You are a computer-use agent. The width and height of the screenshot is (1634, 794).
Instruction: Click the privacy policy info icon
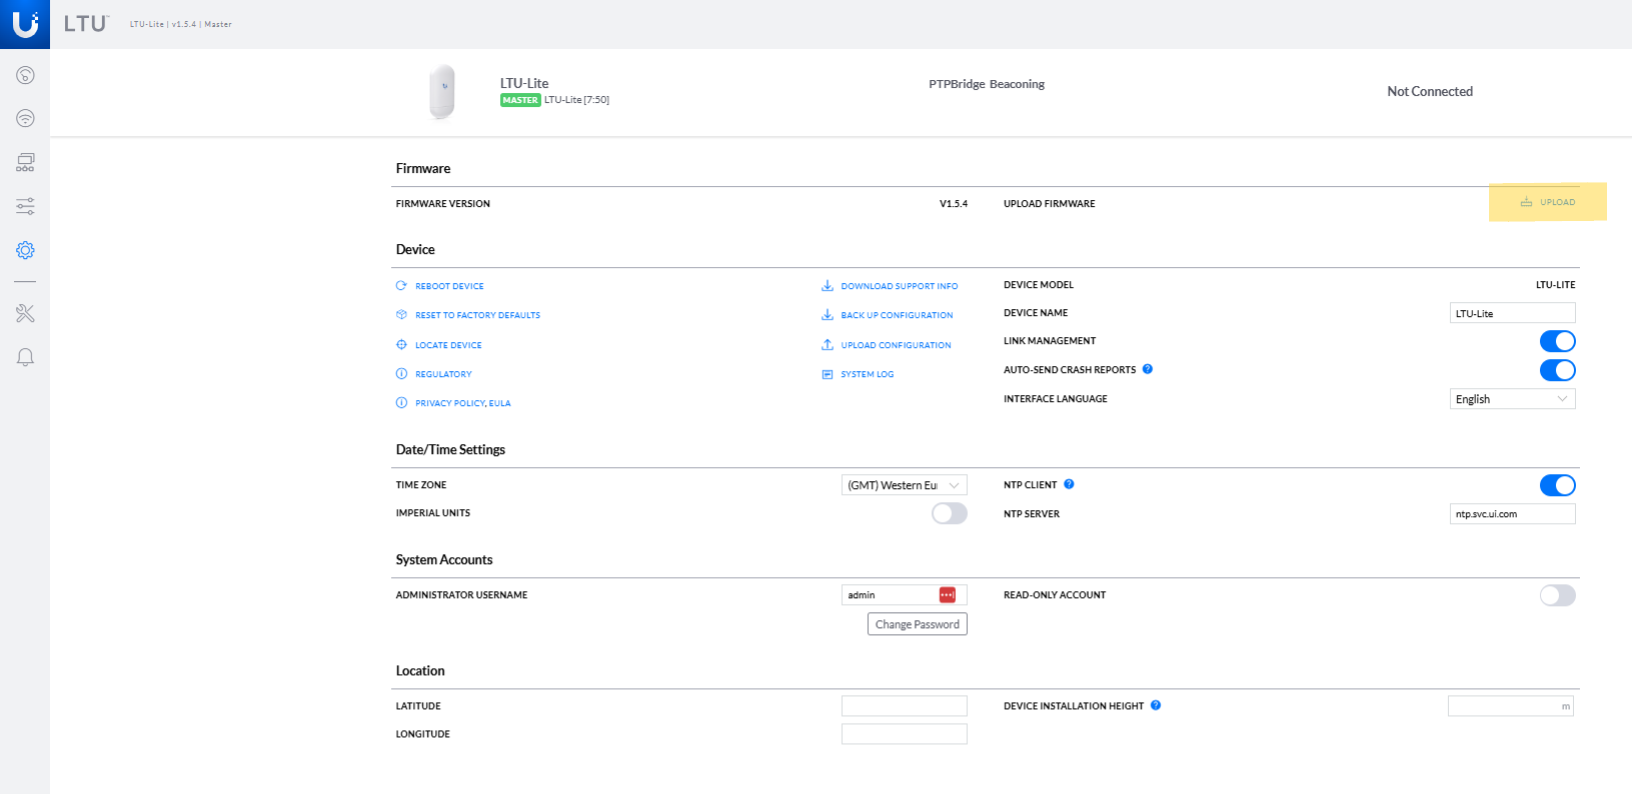(401, 403)
